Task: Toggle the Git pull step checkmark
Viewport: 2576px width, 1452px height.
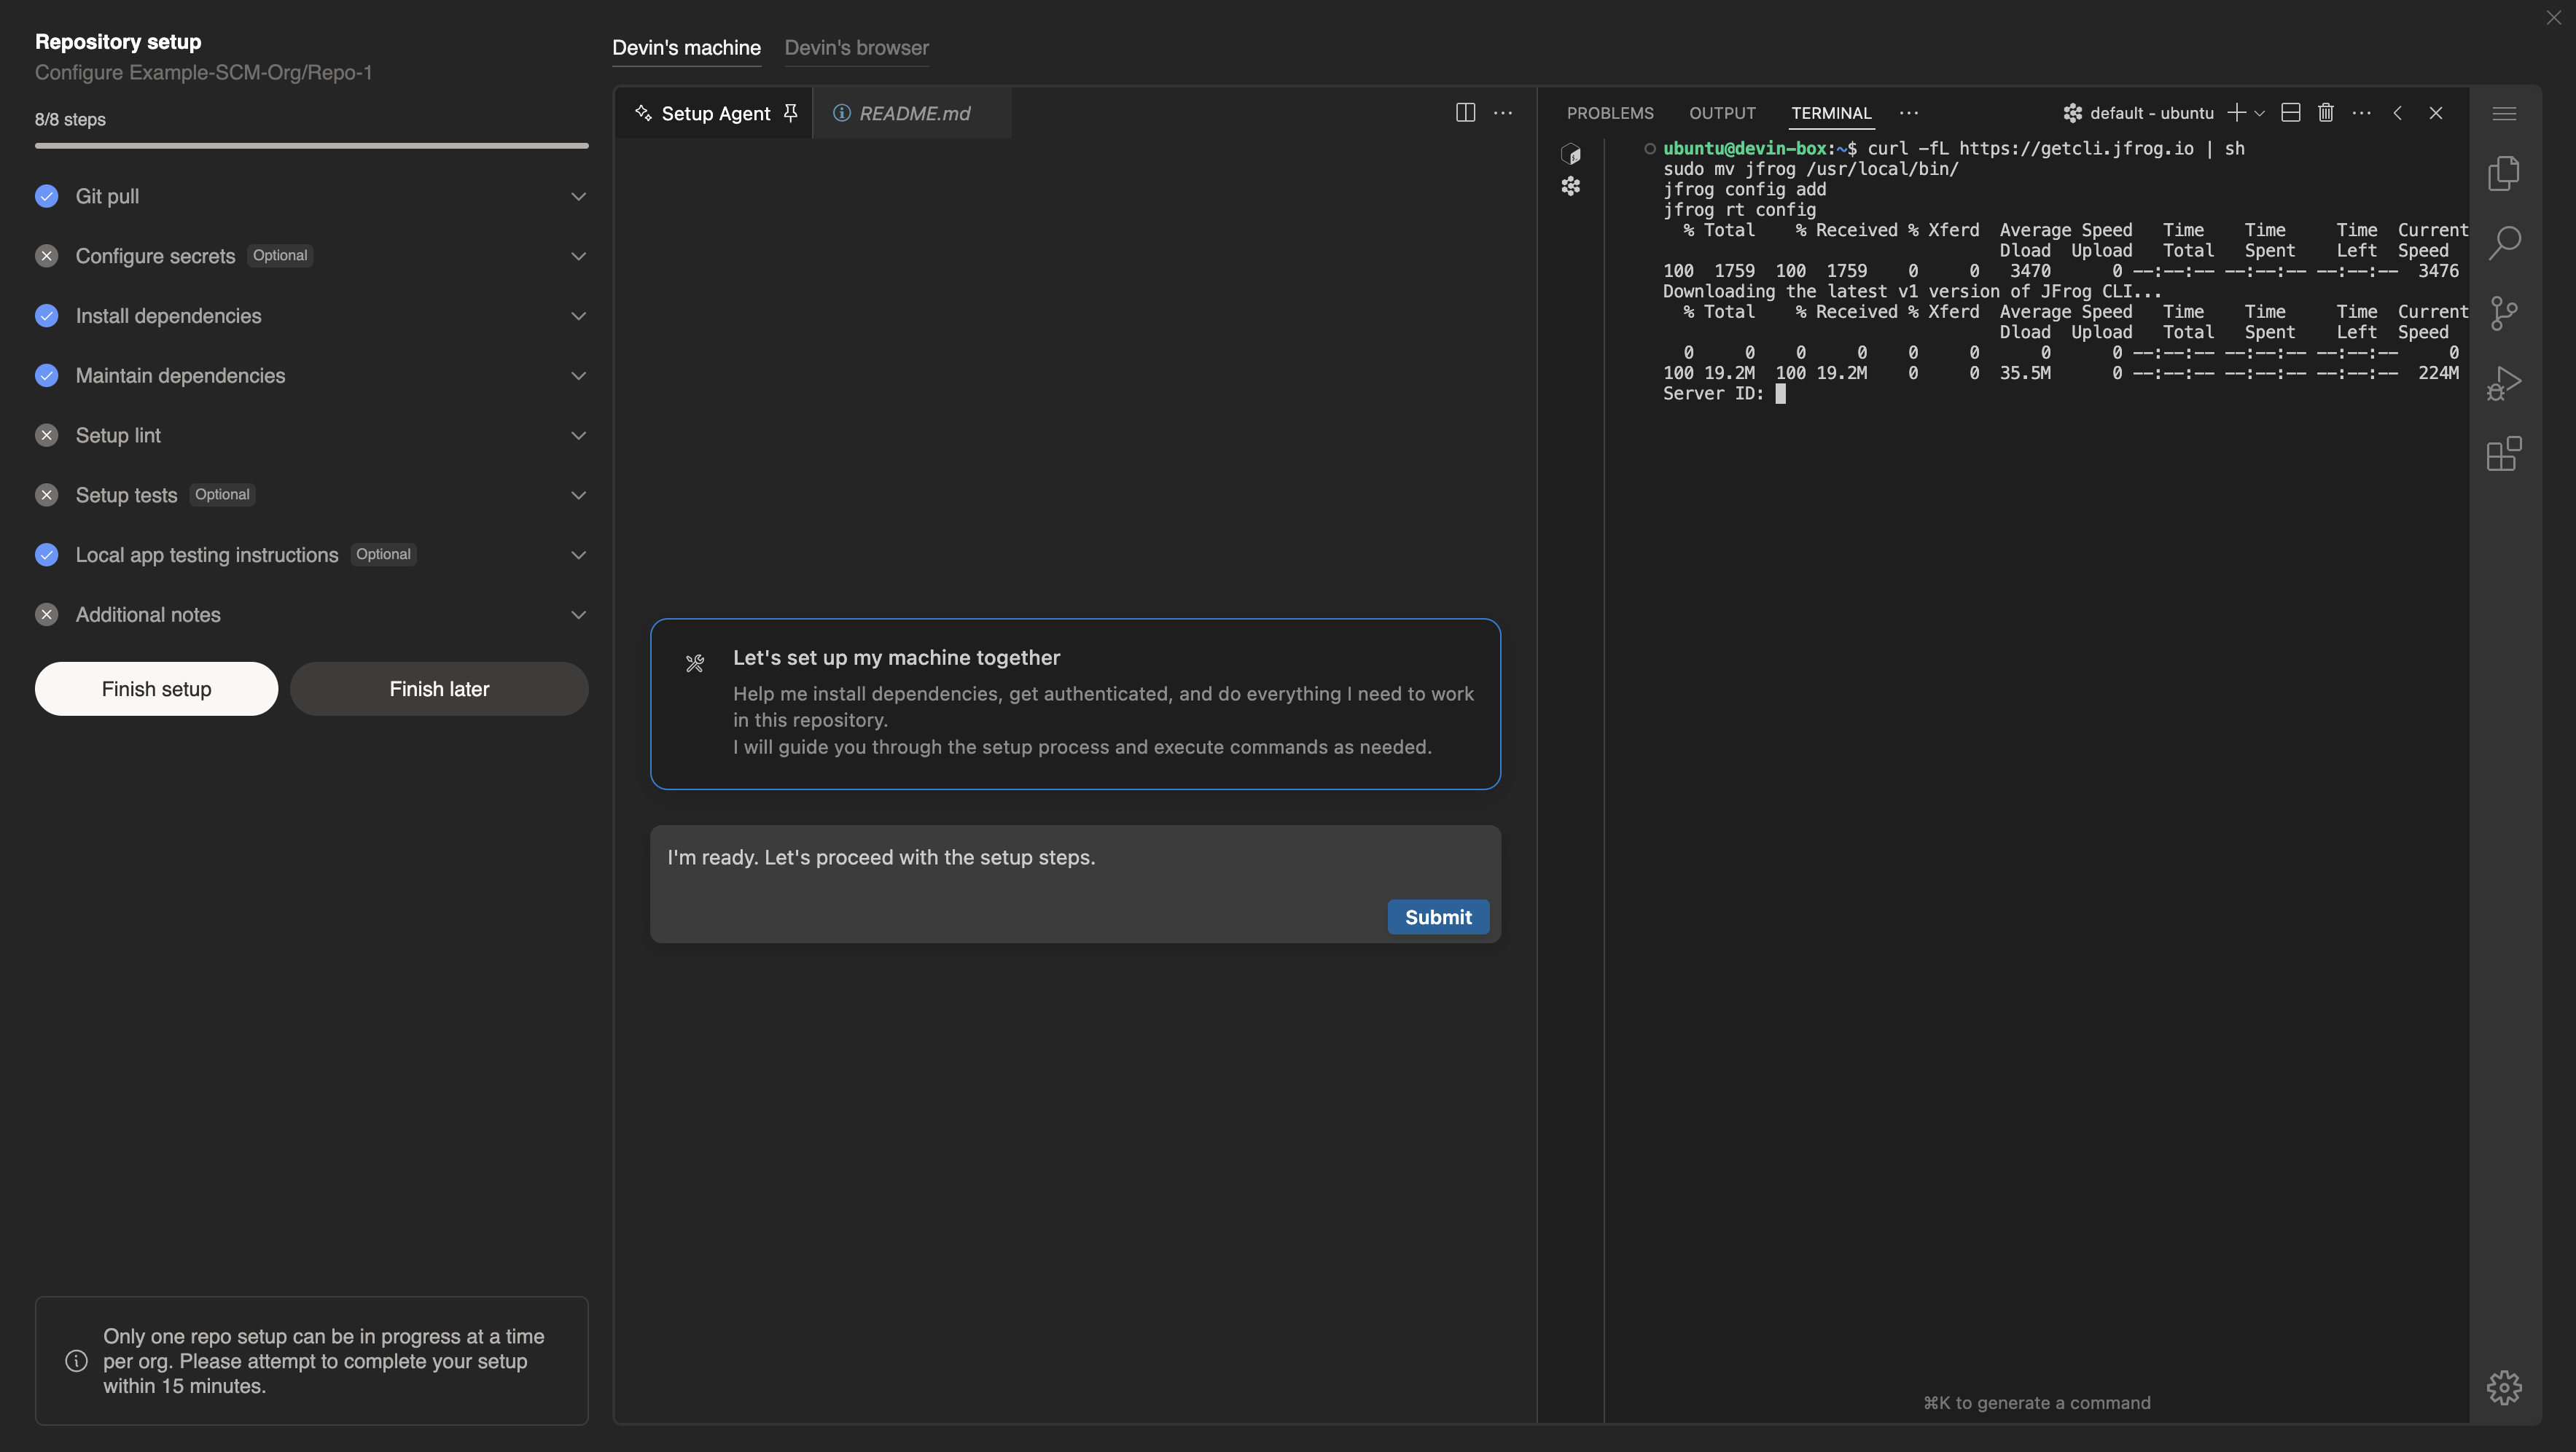Action: [46, 196]
